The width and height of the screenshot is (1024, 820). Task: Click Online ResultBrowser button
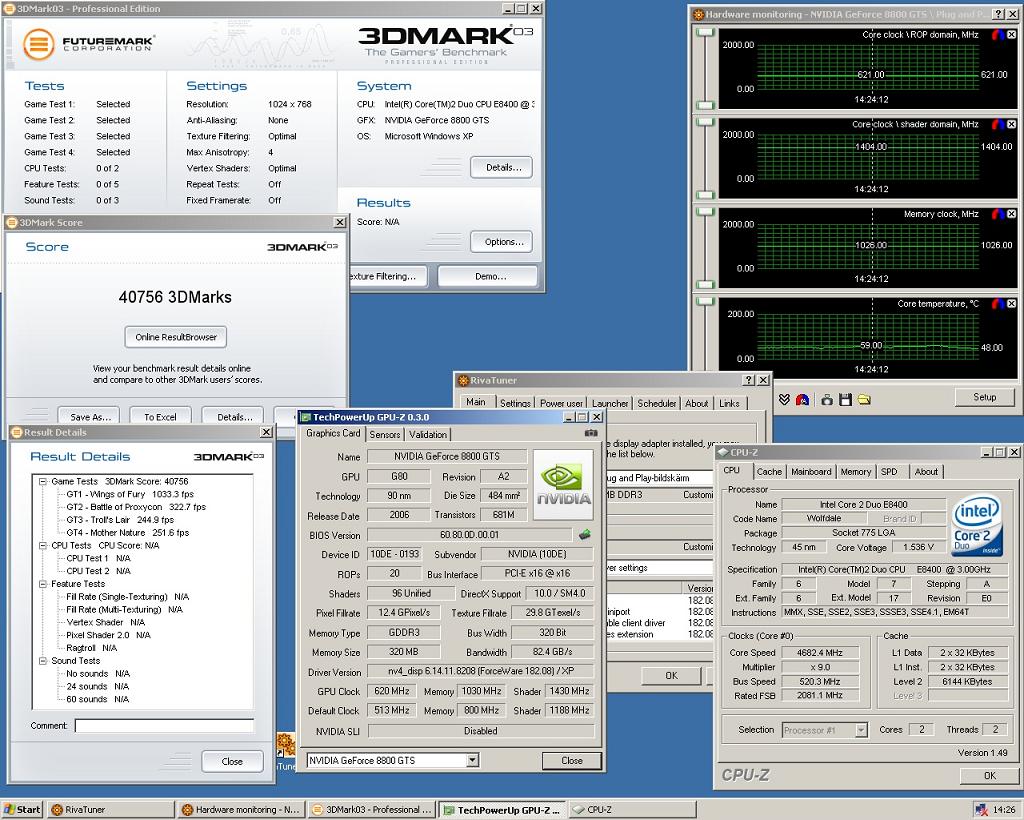176,337
